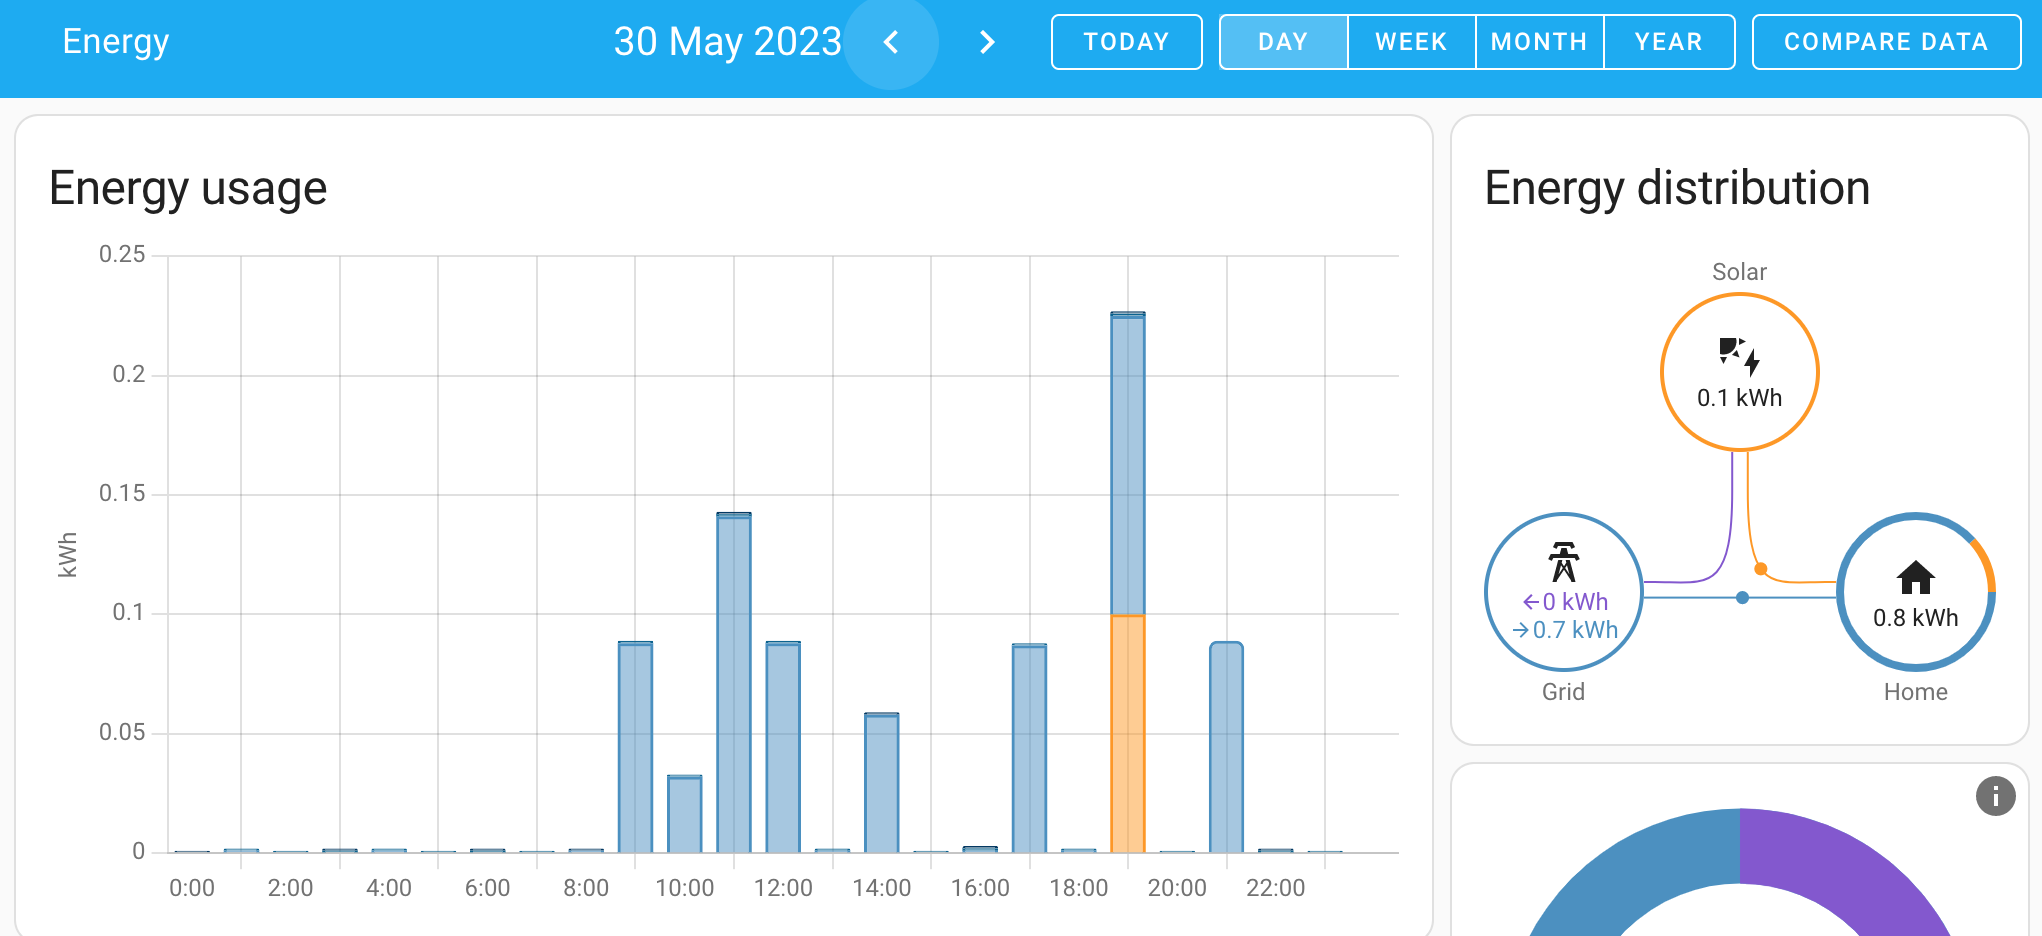Image resolution: width=2042 pixels, height=936 pixels.
Task: Open Compare Data
Action: point(1886,42)
